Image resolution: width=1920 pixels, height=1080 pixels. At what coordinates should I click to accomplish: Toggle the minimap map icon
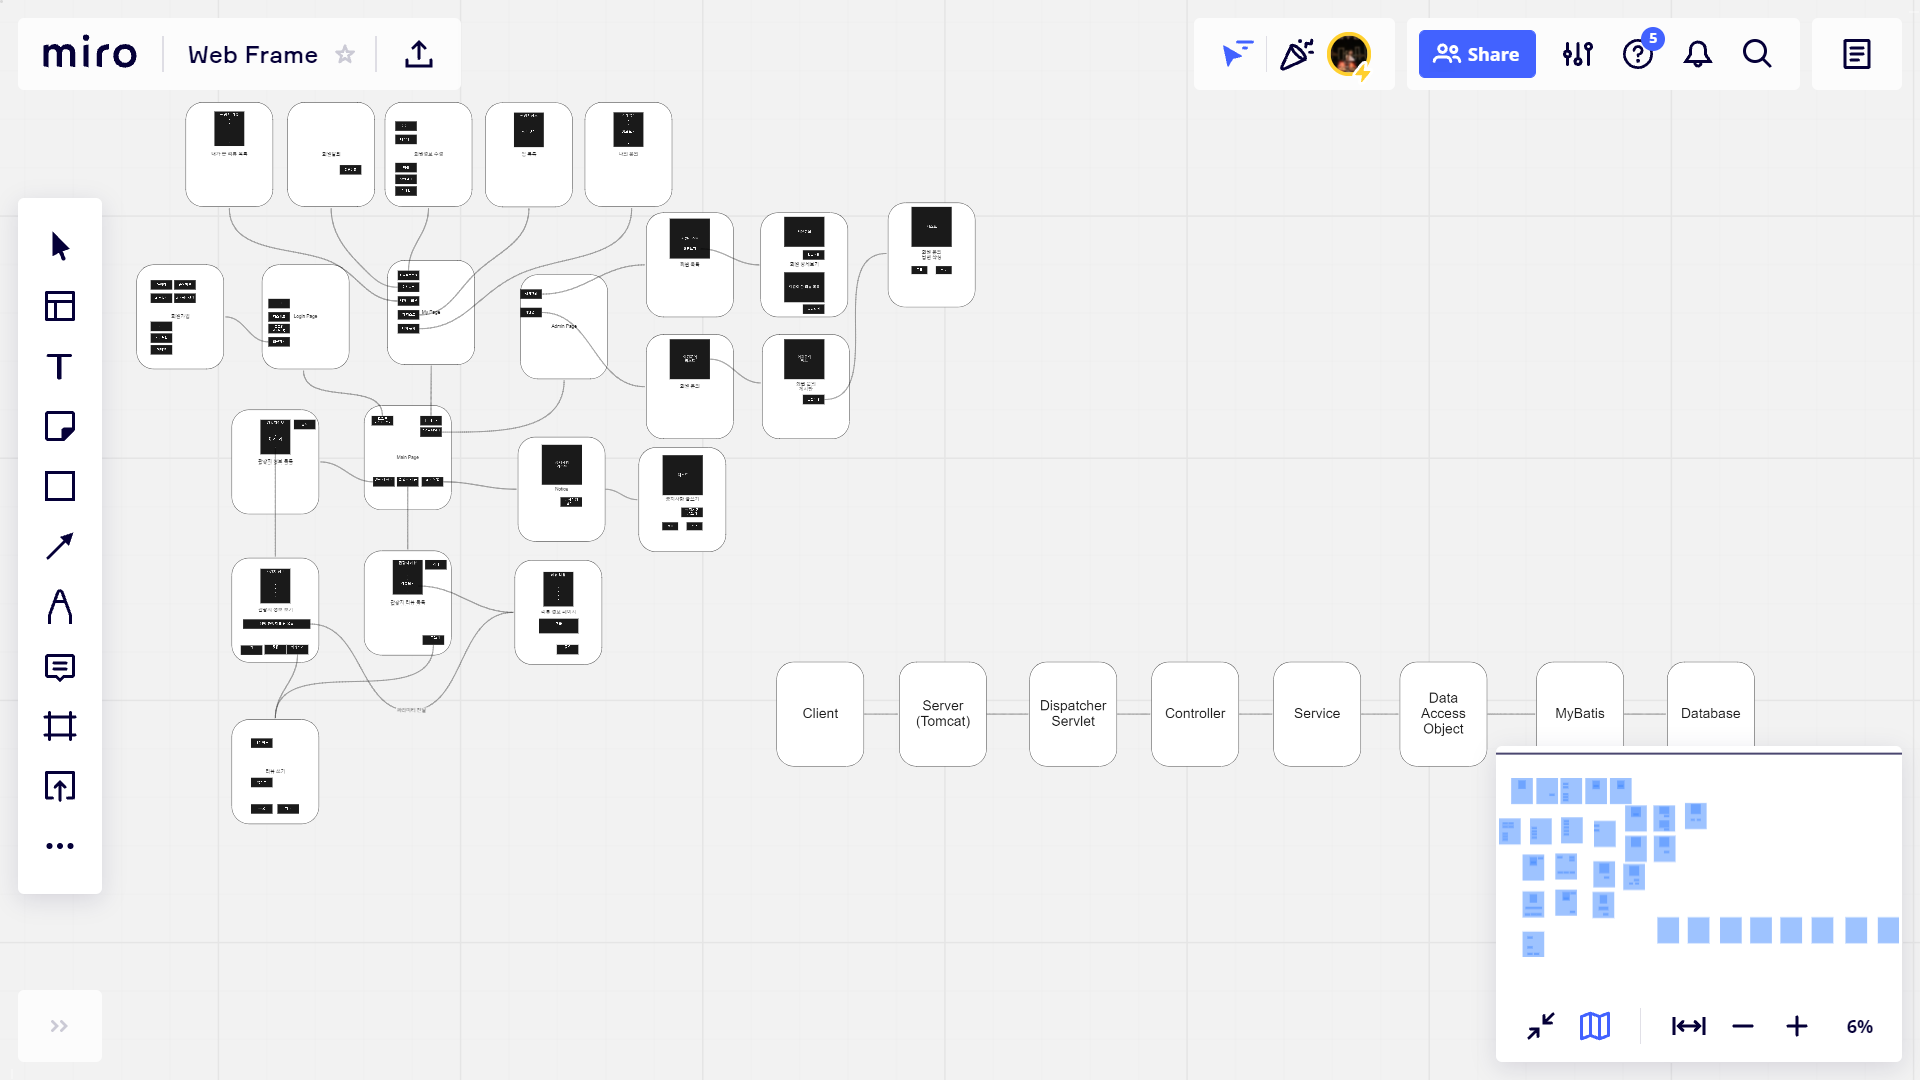tap(1595, 1026)
